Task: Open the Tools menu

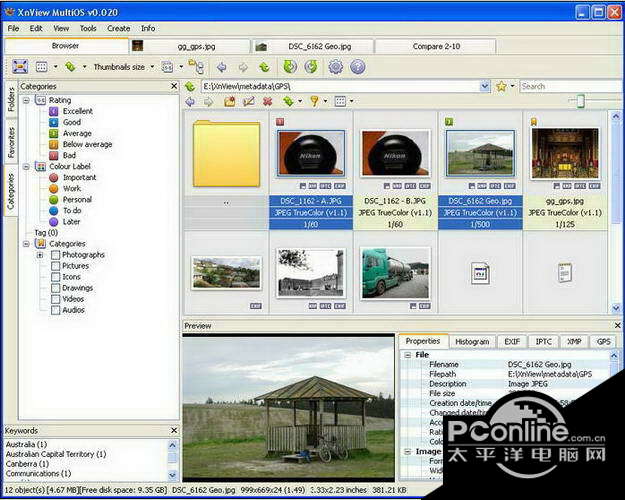Action: 88,28
